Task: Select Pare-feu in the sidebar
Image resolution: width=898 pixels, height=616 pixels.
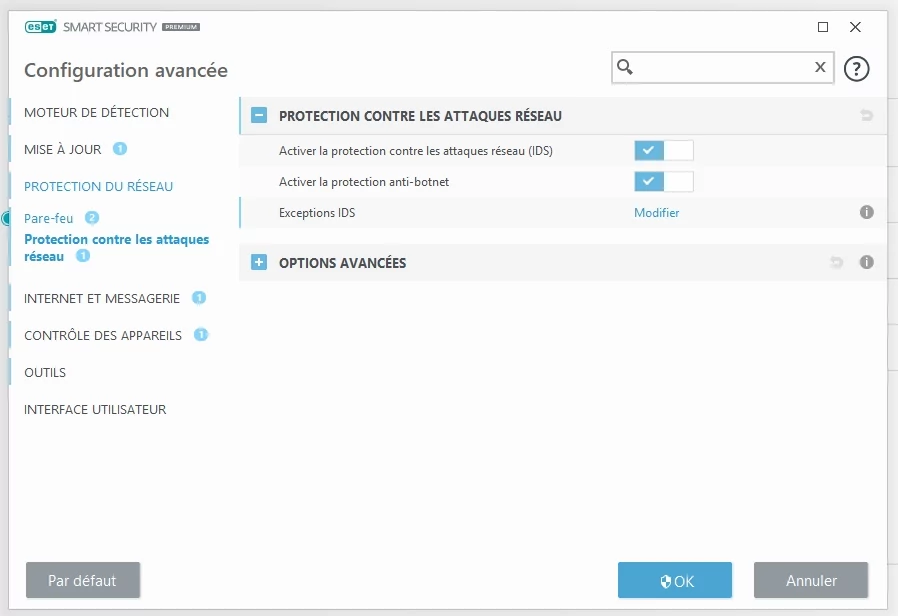Action: click(49, 218)
